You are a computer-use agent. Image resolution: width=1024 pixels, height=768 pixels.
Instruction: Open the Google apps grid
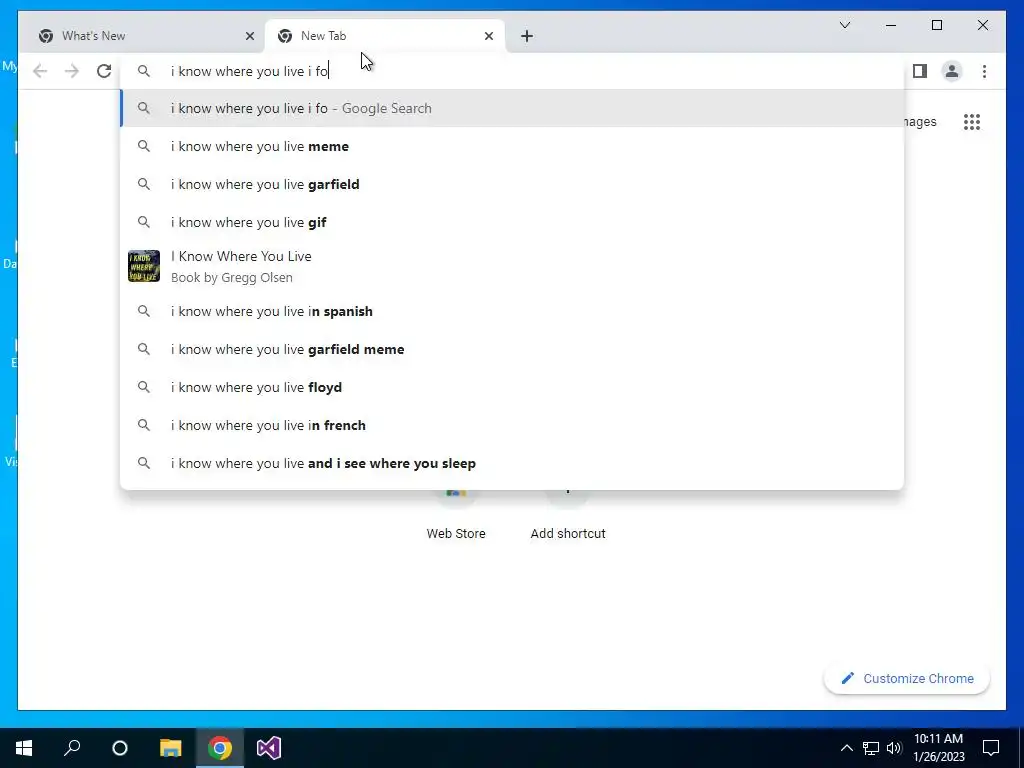tap(972, 121)
